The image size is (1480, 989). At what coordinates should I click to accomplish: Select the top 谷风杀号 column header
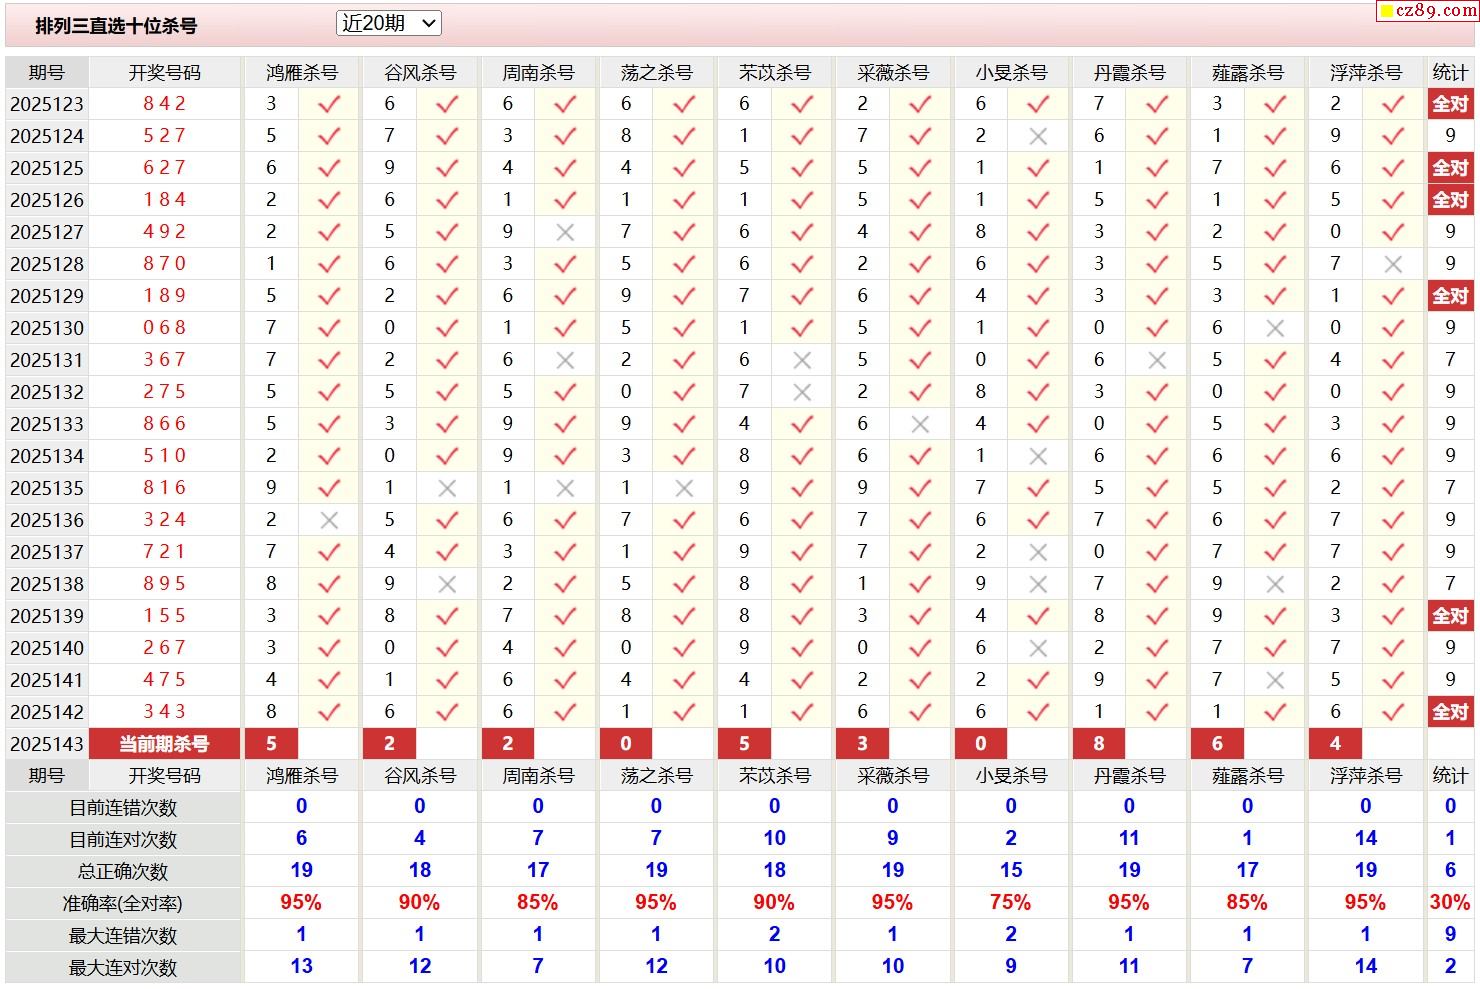click(420, 73)
